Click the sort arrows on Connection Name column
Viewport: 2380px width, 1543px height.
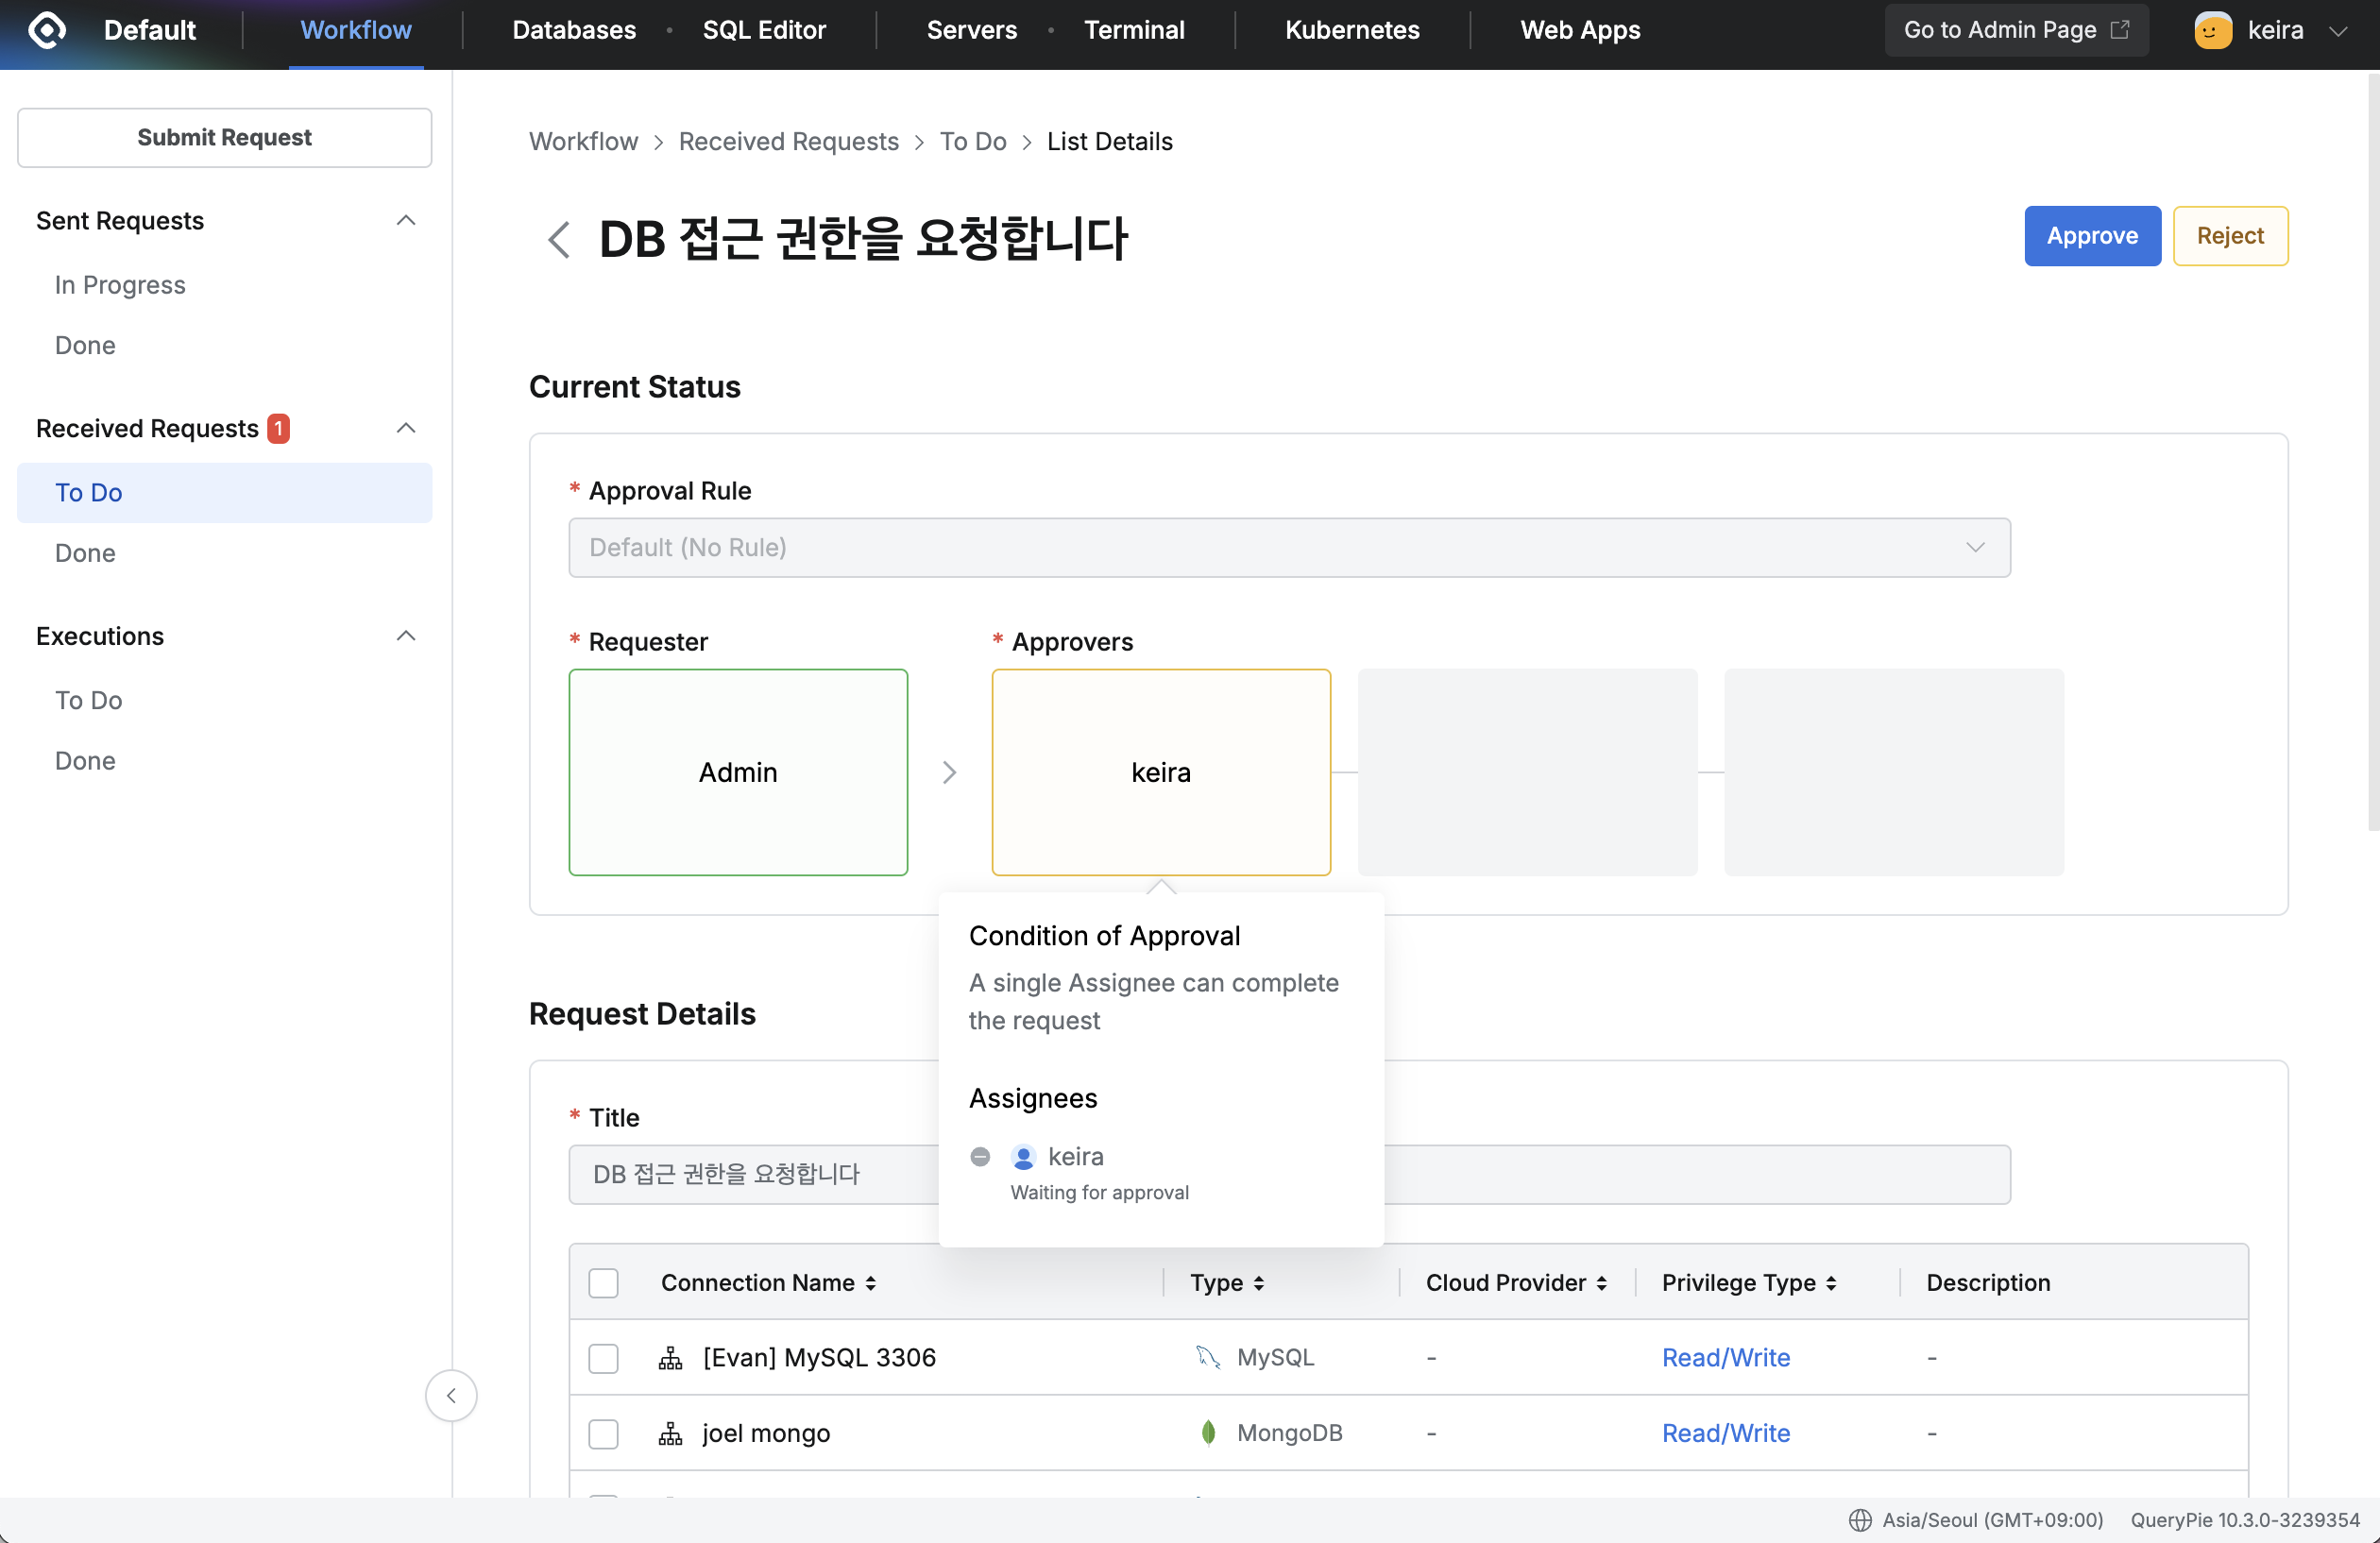(871, 1282)
